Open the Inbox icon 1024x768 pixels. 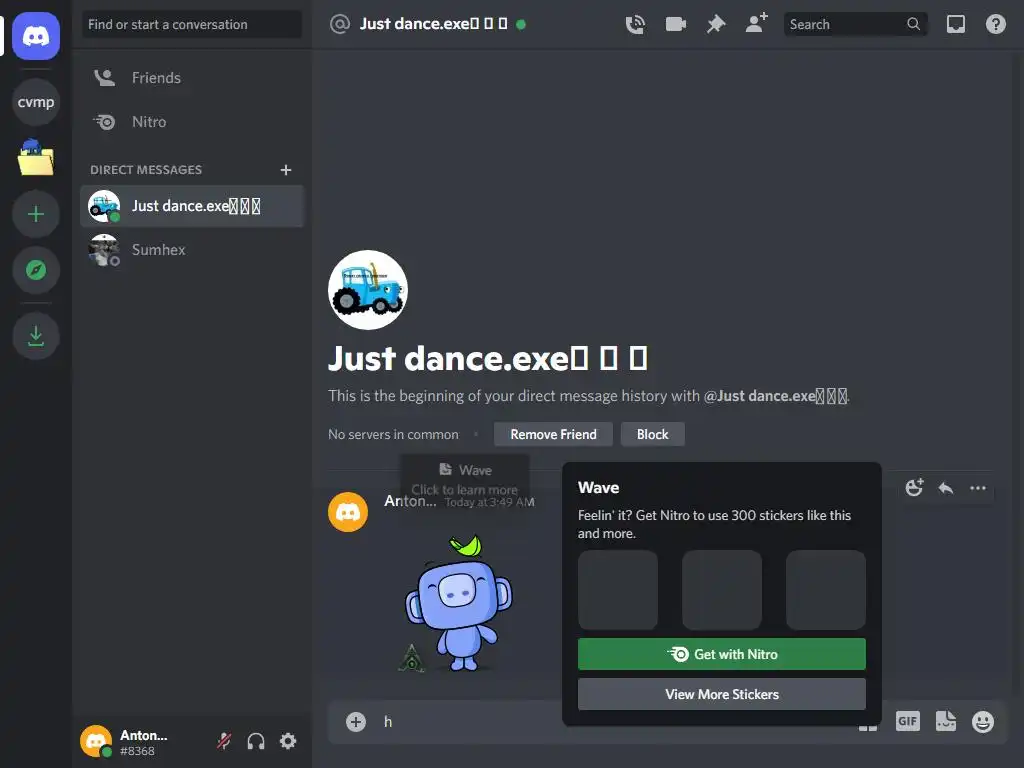[x=955, y=24]
